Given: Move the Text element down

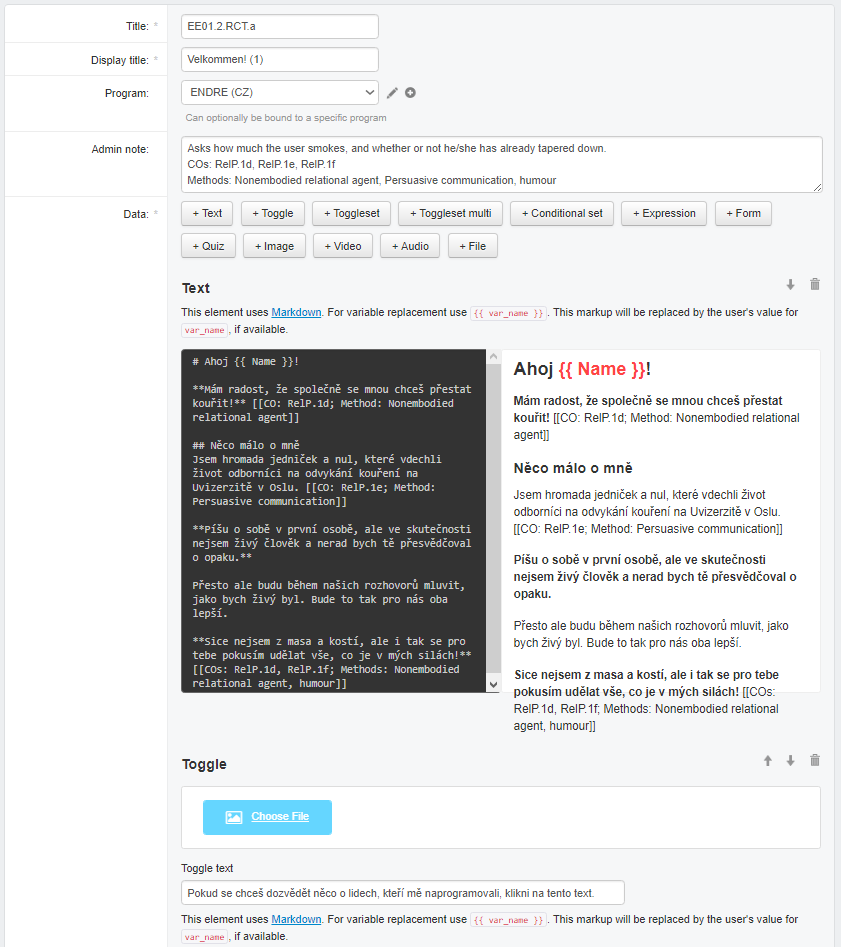Looking at the screenshot, I should 790,285.
